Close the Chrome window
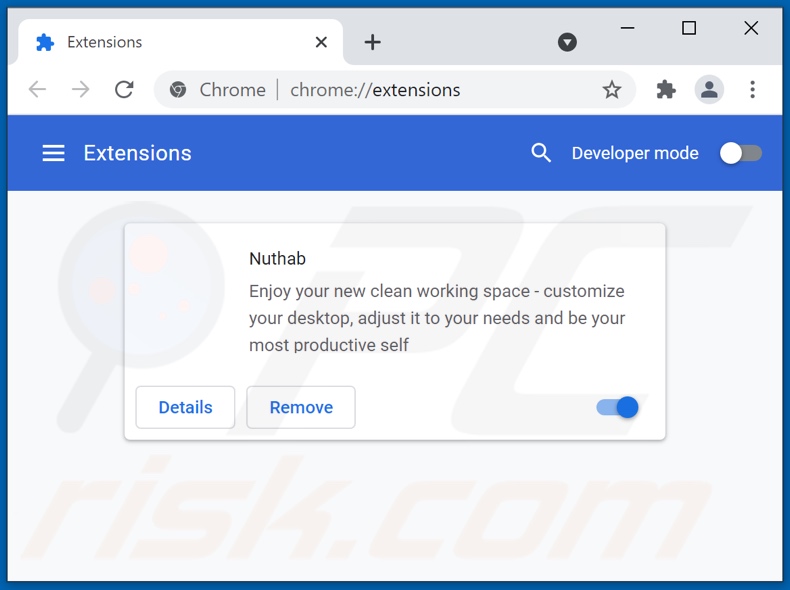Viewport: 790px width, 590px height. click(x=751, y=28)
